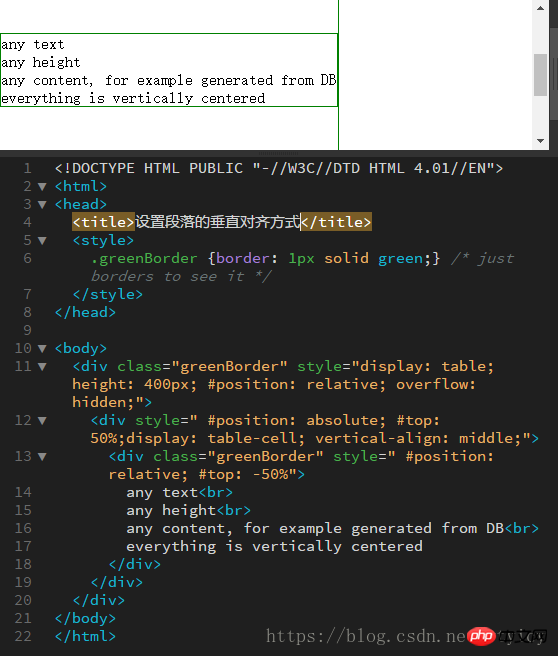Click the preview pane scrollbar thumb

coord(540,75)
